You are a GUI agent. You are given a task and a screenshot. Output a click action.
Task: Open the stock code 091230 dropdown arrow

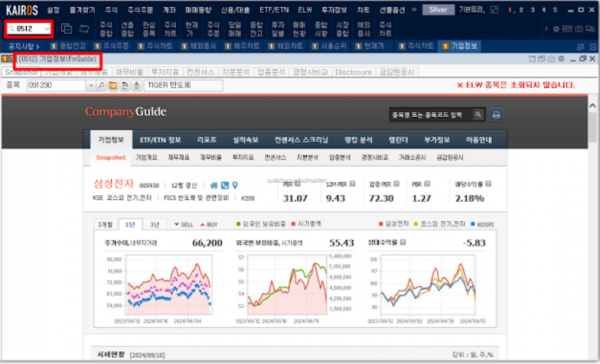tap(91, 85)
